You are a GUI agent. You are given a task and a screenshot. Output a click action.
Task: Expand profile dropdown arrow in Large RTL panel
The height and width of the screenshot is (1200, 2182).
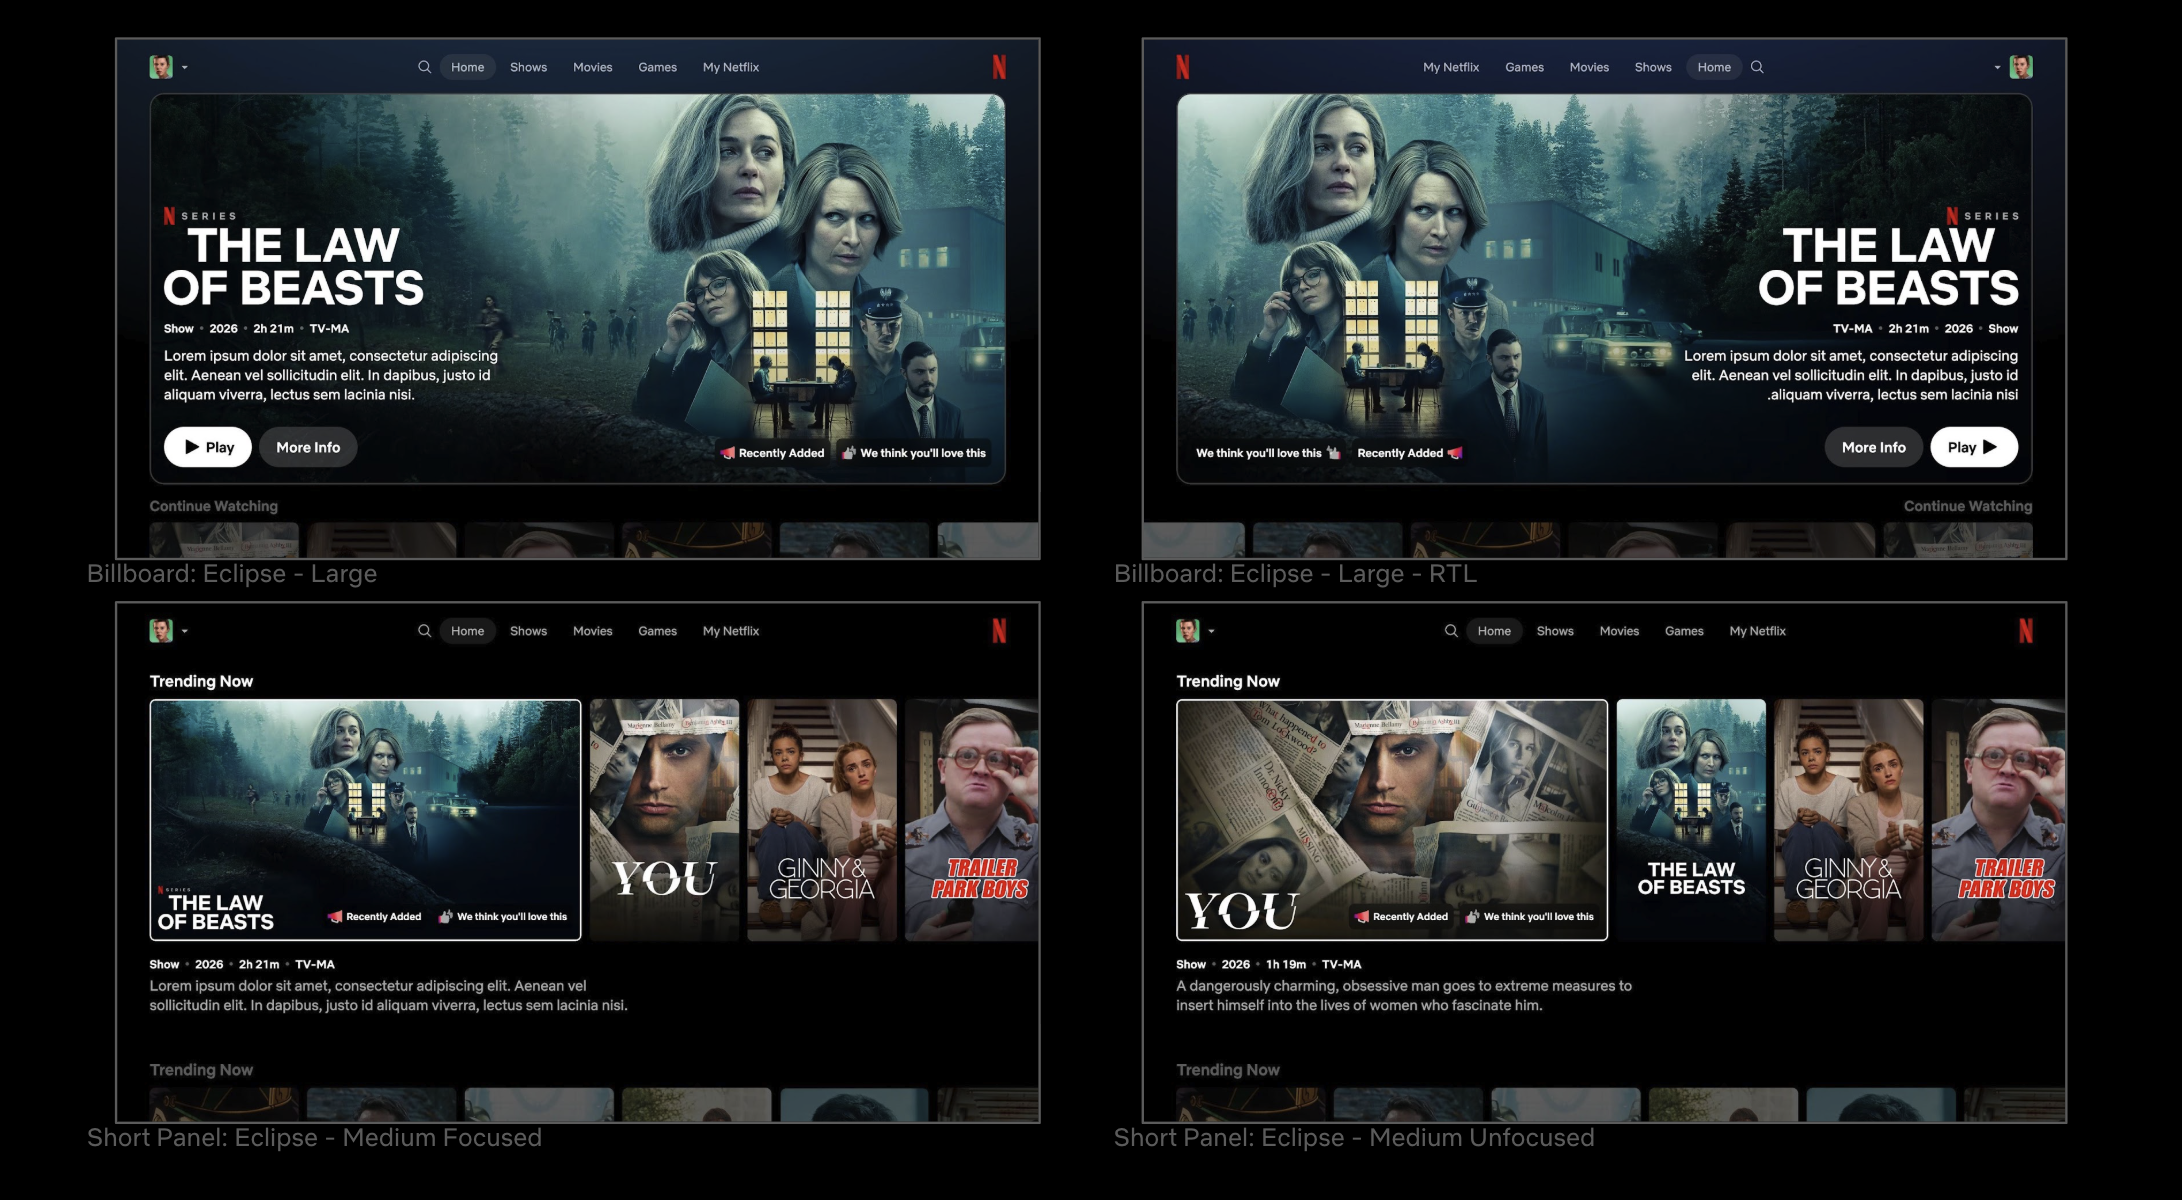pos(1998,68)
